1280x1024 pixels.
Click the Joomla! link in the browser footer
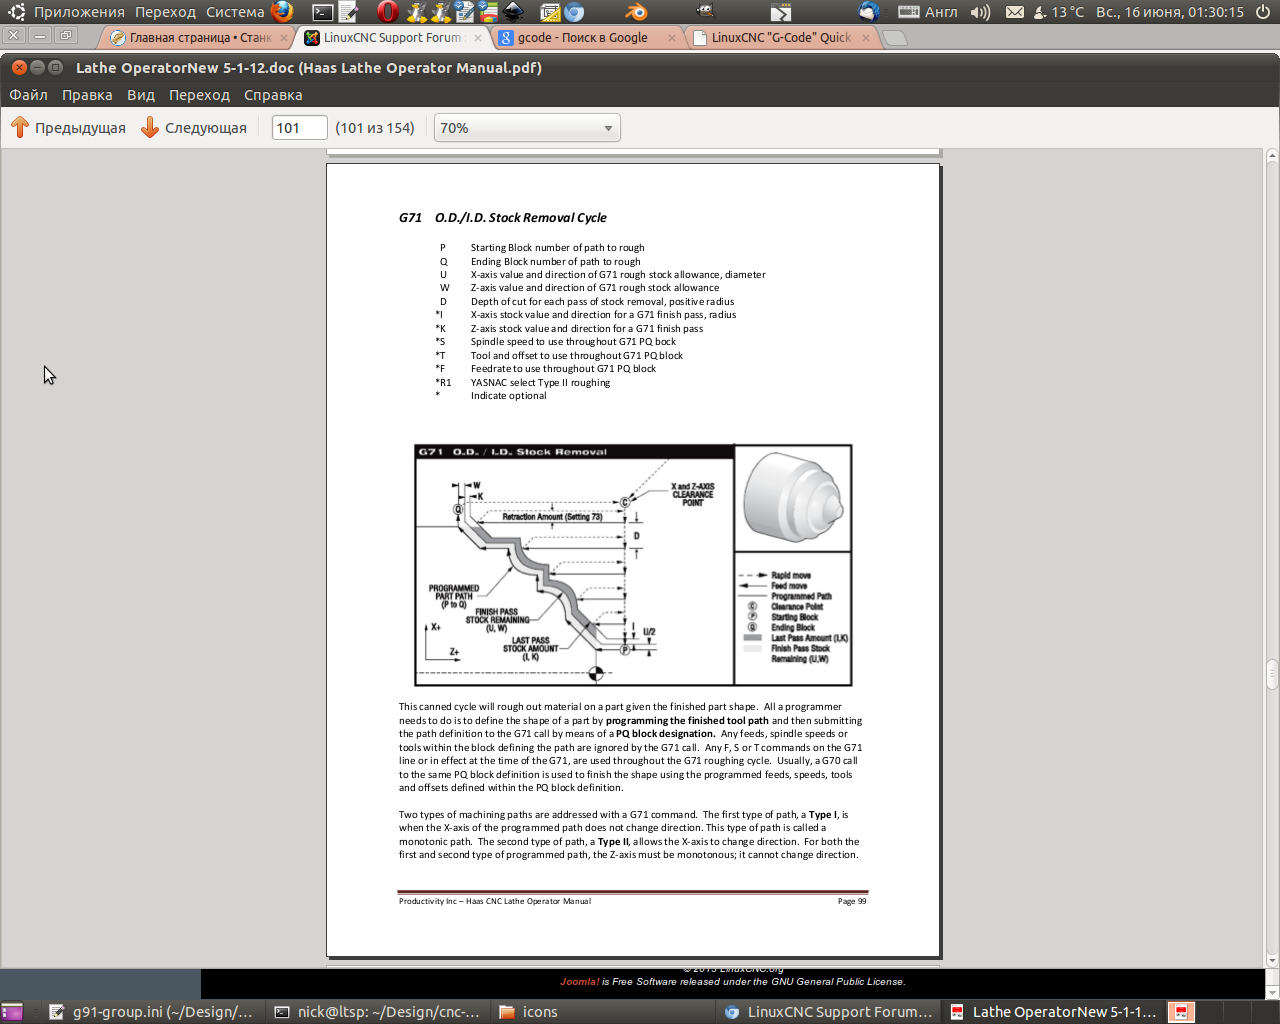click(580, 981)
